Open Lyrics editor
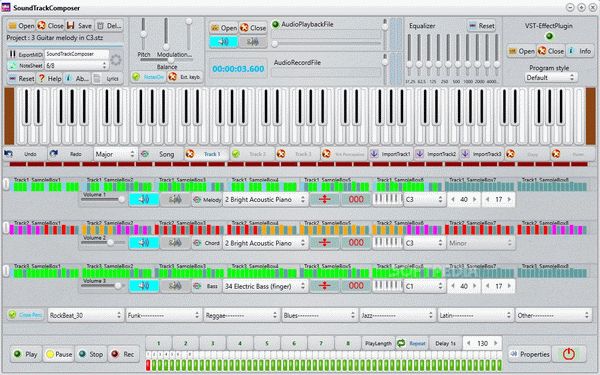600x375 pixels. pos(108,78)
